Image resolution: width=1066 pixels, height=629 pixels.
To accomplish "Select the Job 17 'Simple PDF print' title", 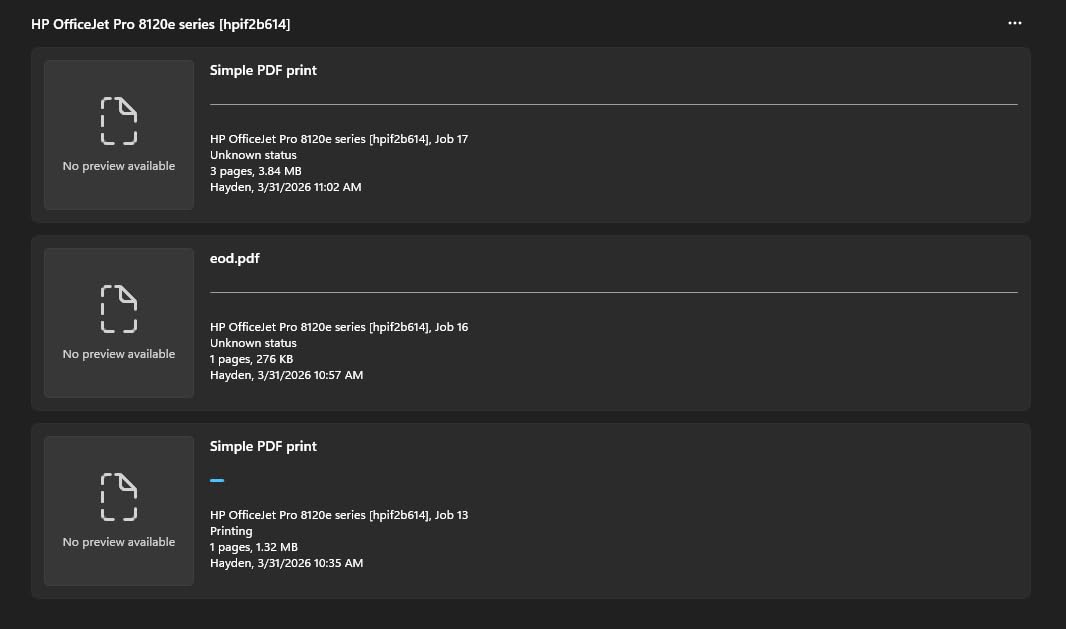I will (263, 71).
